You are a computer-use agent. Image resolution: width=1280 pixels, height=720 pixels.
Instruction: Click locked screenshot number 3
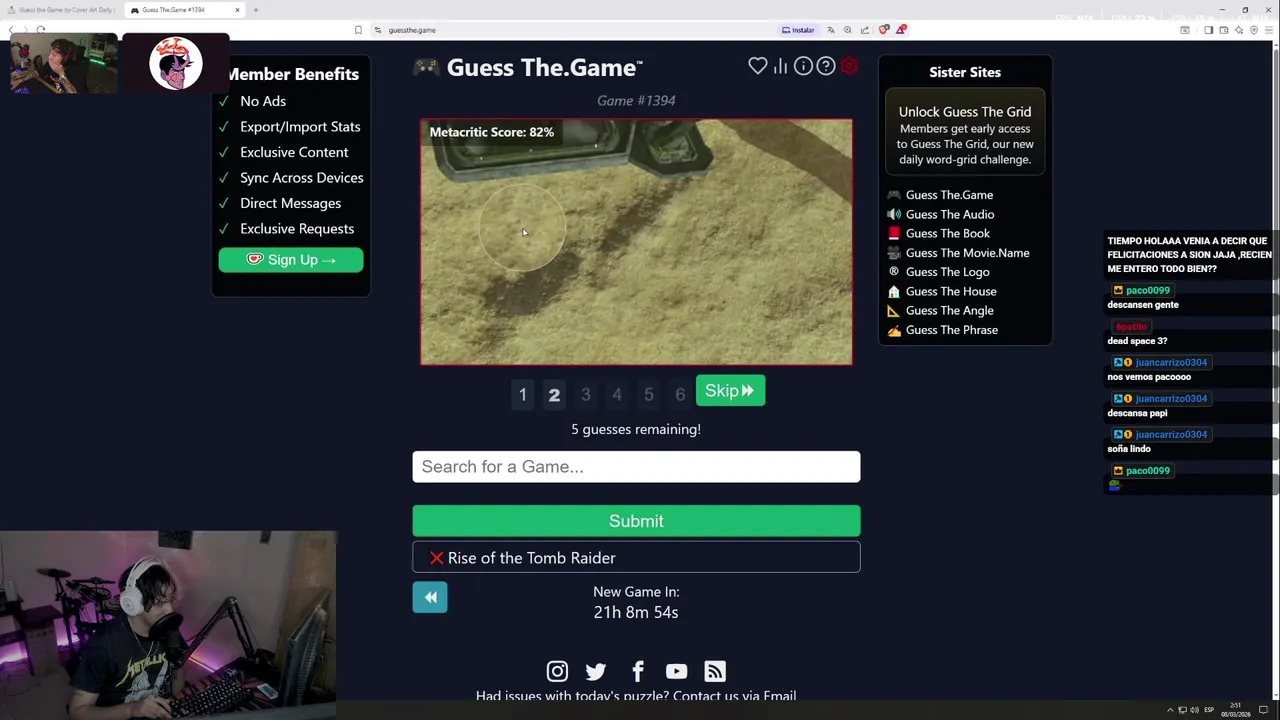coord(585,394)
